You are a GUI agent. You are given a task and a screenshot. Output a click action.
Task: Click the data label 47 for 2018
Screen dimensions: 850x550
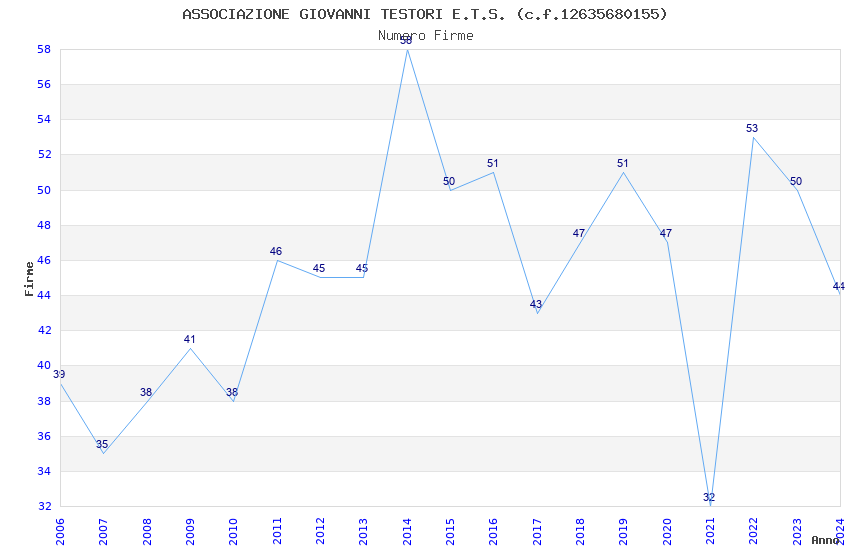click(x=579, y=234)
